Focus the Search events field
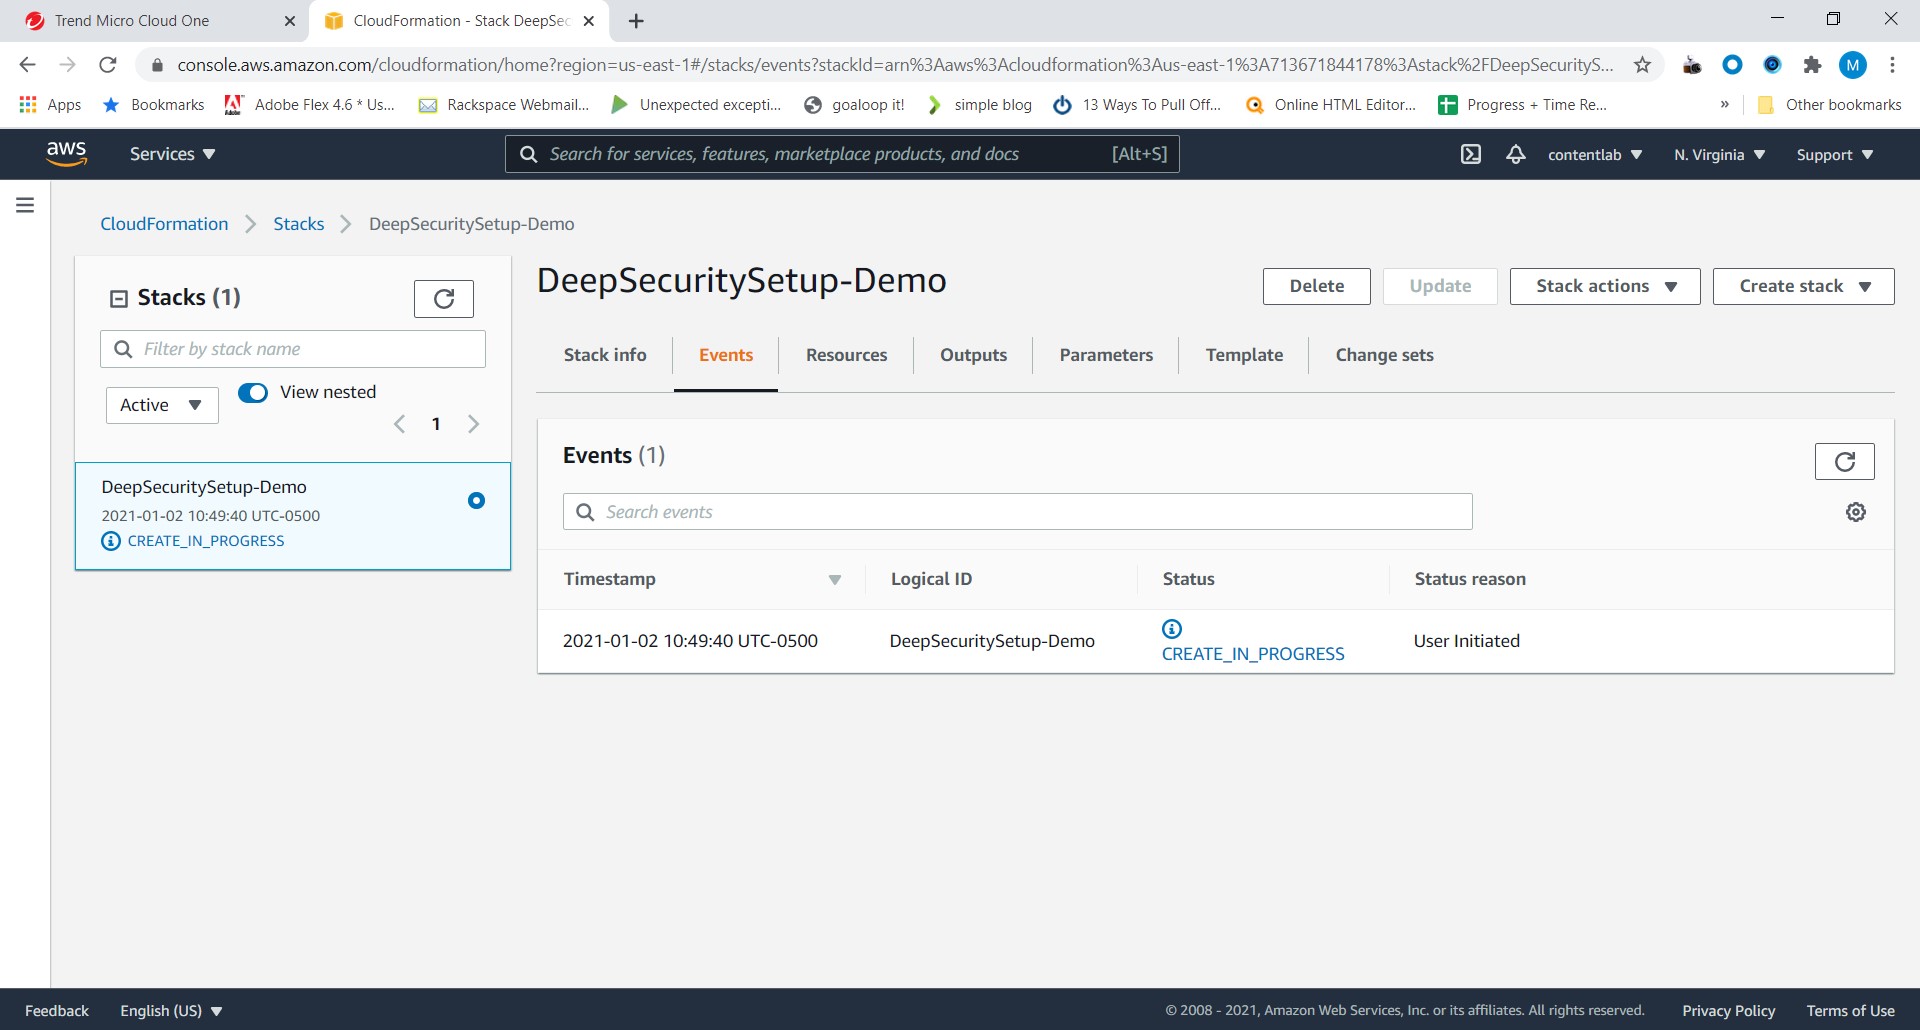 pos(1017,512)
